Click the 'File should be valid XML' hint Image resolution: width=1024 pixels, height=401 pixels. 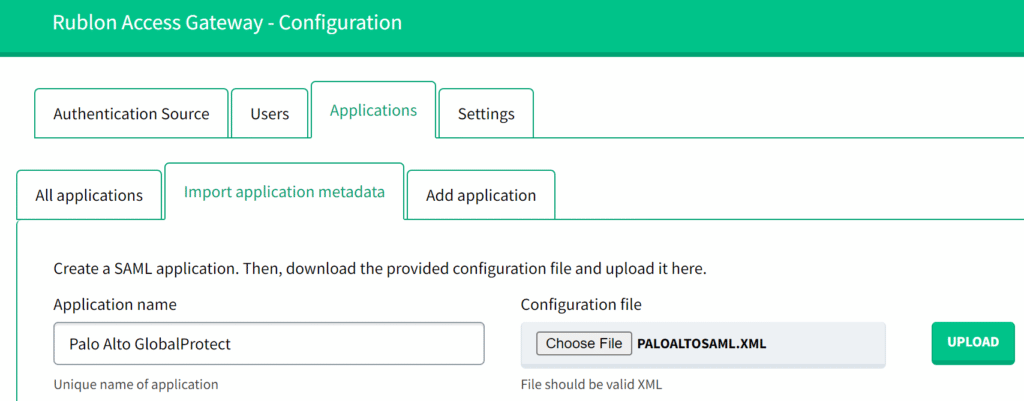click(x=590, y=384)
